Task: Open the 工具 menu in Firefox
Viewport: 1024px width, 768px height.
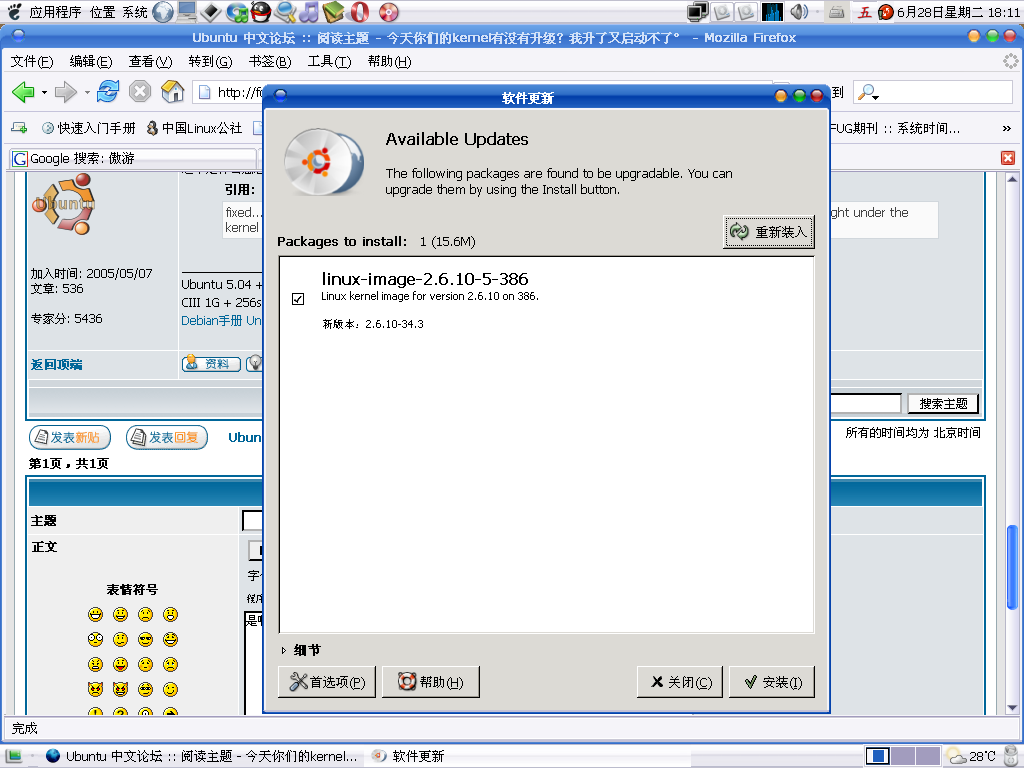Action: pyautogui.click(x=329, y=61)
